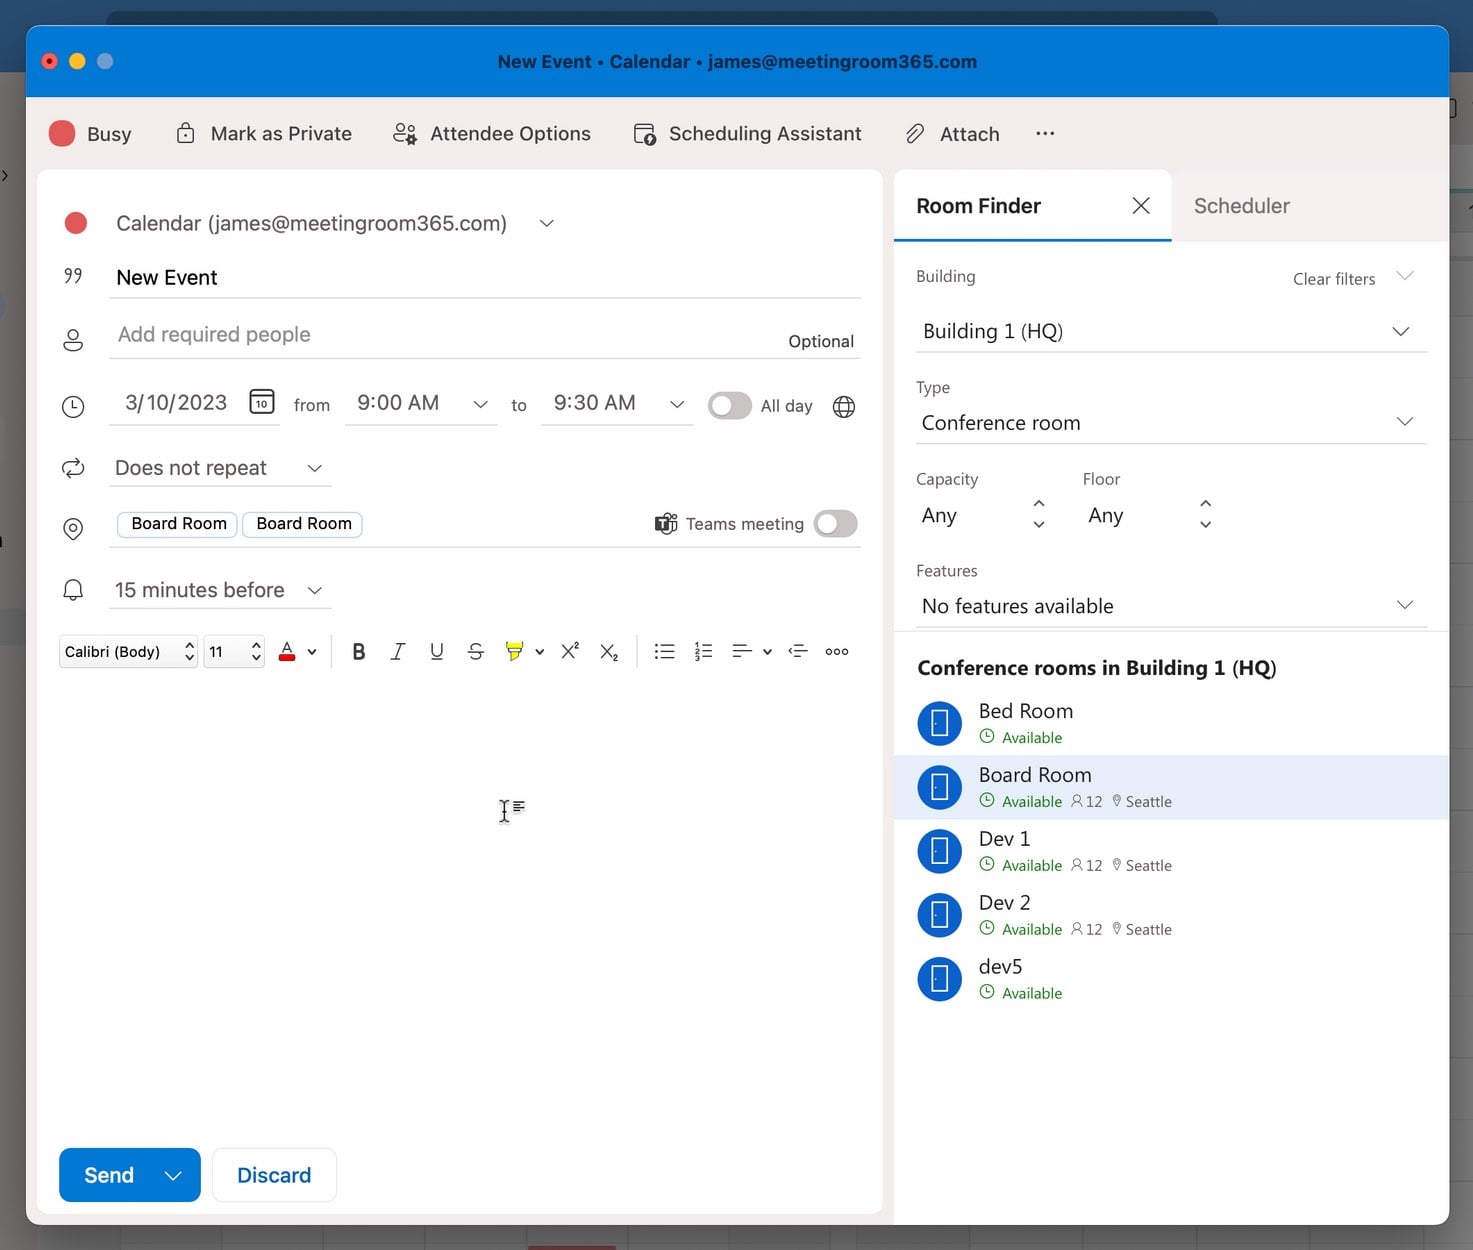
Task: Click the Add required people field
Action: pos(450,335)
